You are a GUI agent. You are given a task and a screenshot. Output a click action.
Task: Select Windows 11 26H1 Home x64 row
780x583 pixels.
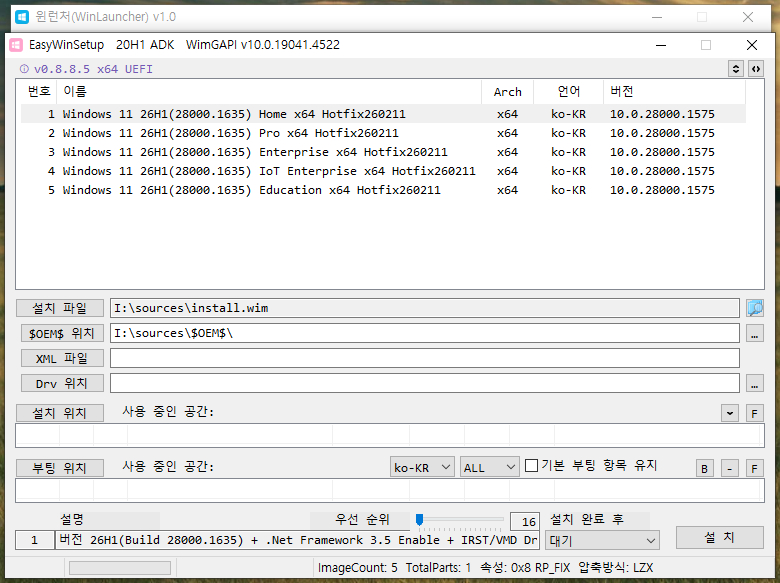point(383,114)
